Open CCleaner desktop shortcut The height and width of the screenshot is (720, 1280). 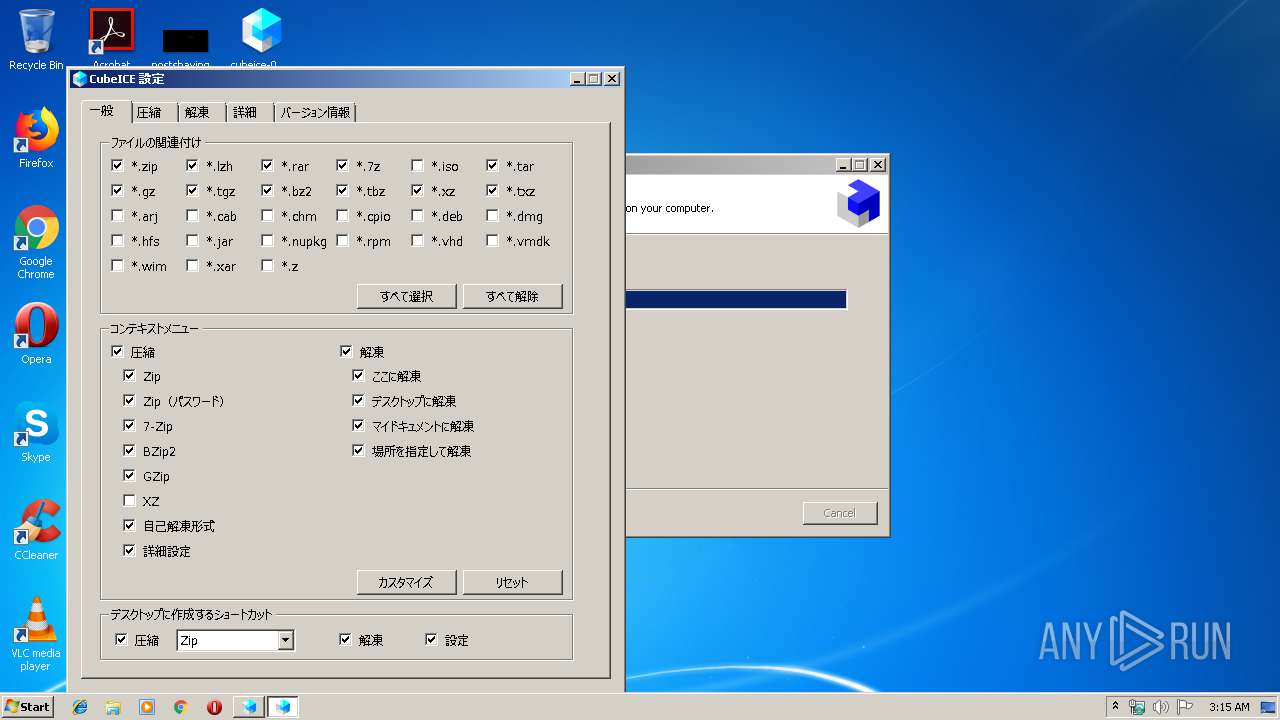tap(36, 529)
